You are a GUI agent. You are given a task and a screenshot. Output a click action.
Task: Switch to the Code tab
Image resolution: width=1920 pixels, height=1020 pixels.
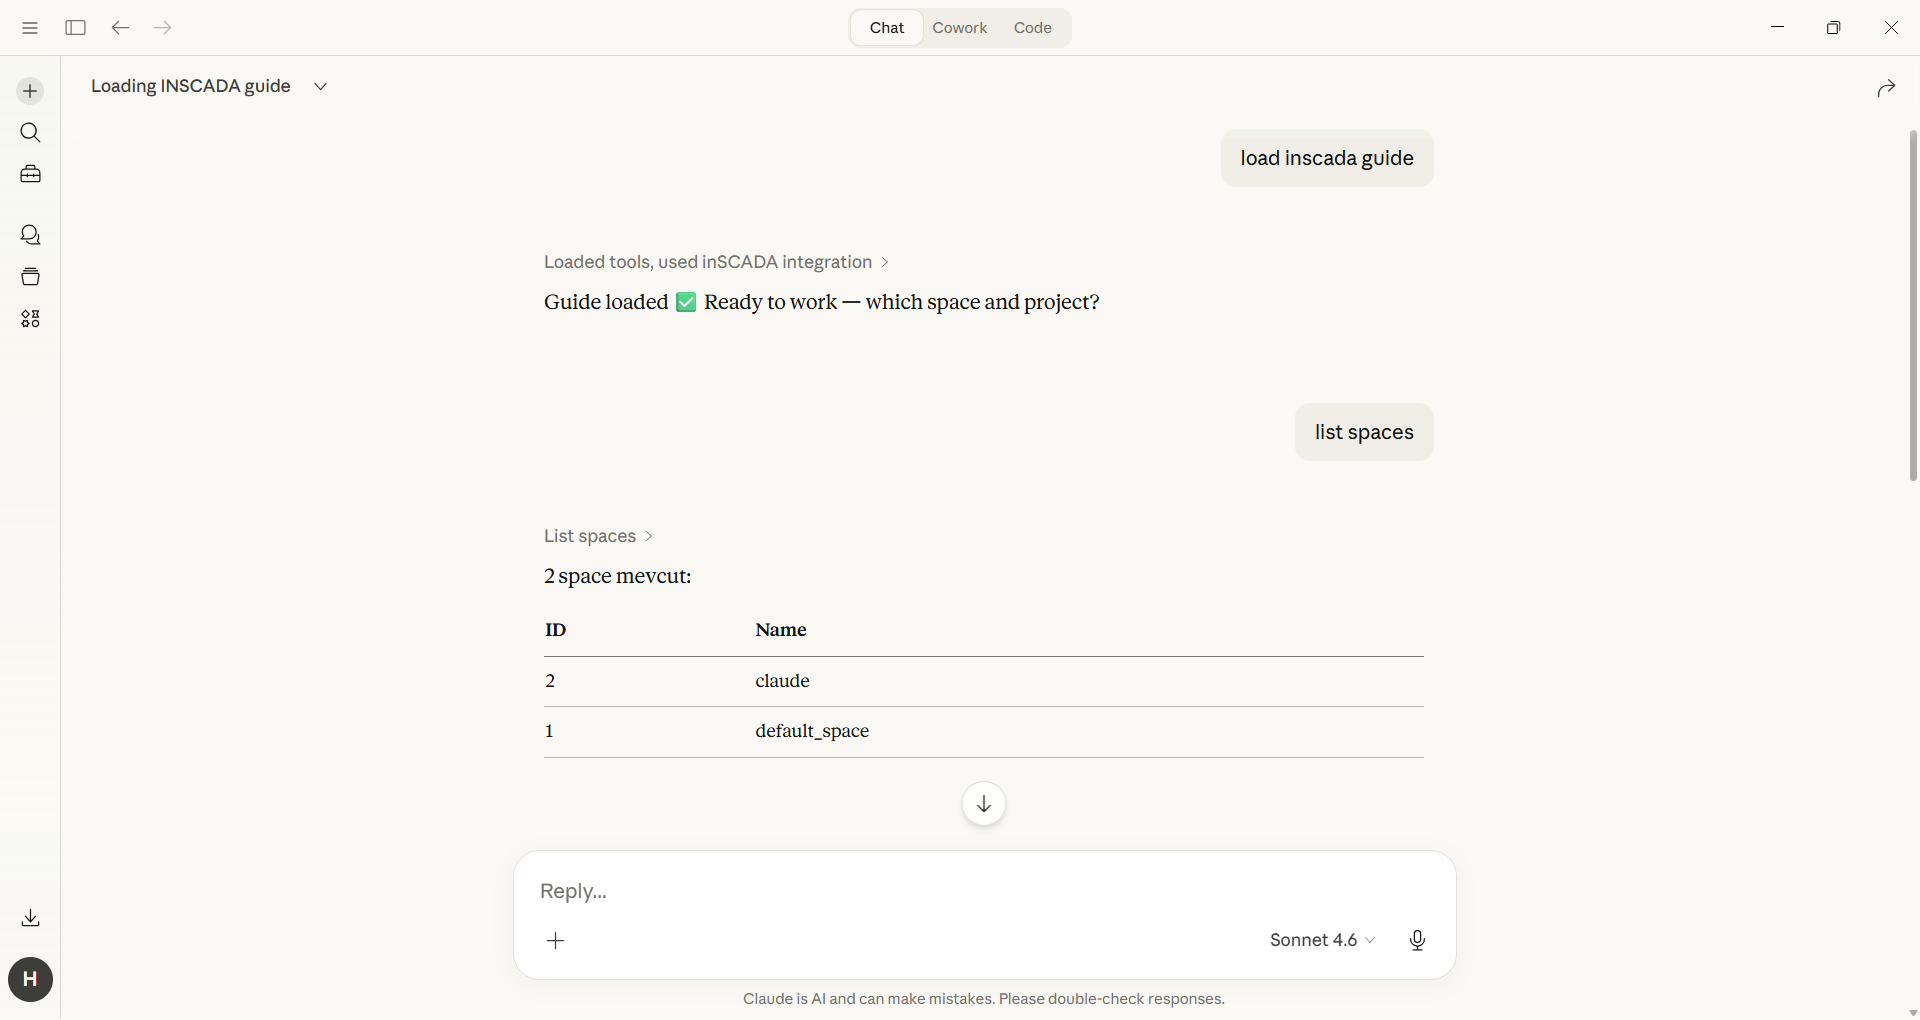(x=1032, y=28)
